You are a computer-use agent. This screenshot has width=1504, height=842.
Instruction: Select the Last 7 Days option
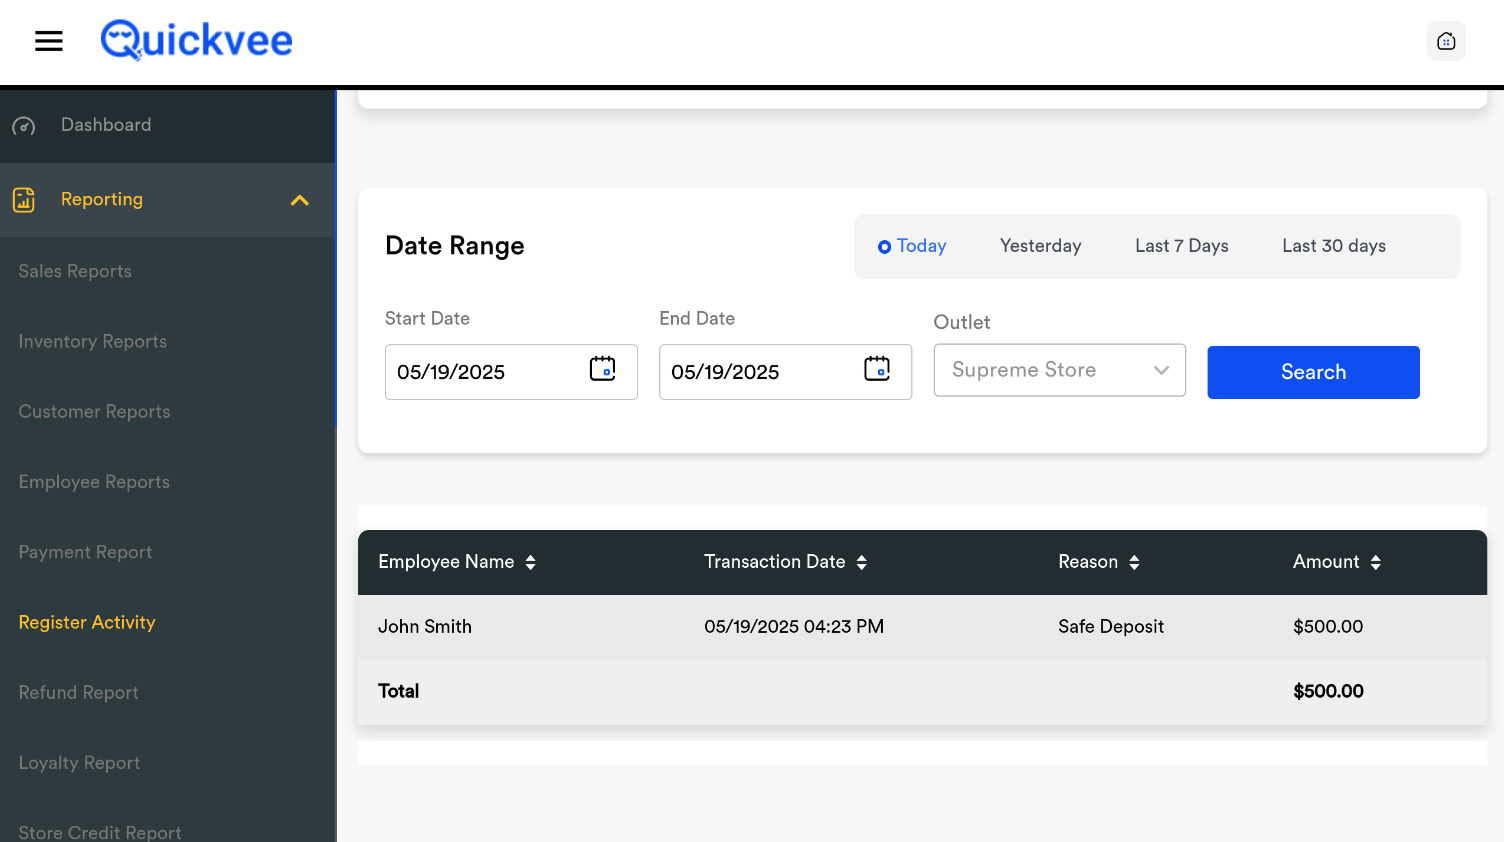pyautogui.click(x=1181, y=246)
